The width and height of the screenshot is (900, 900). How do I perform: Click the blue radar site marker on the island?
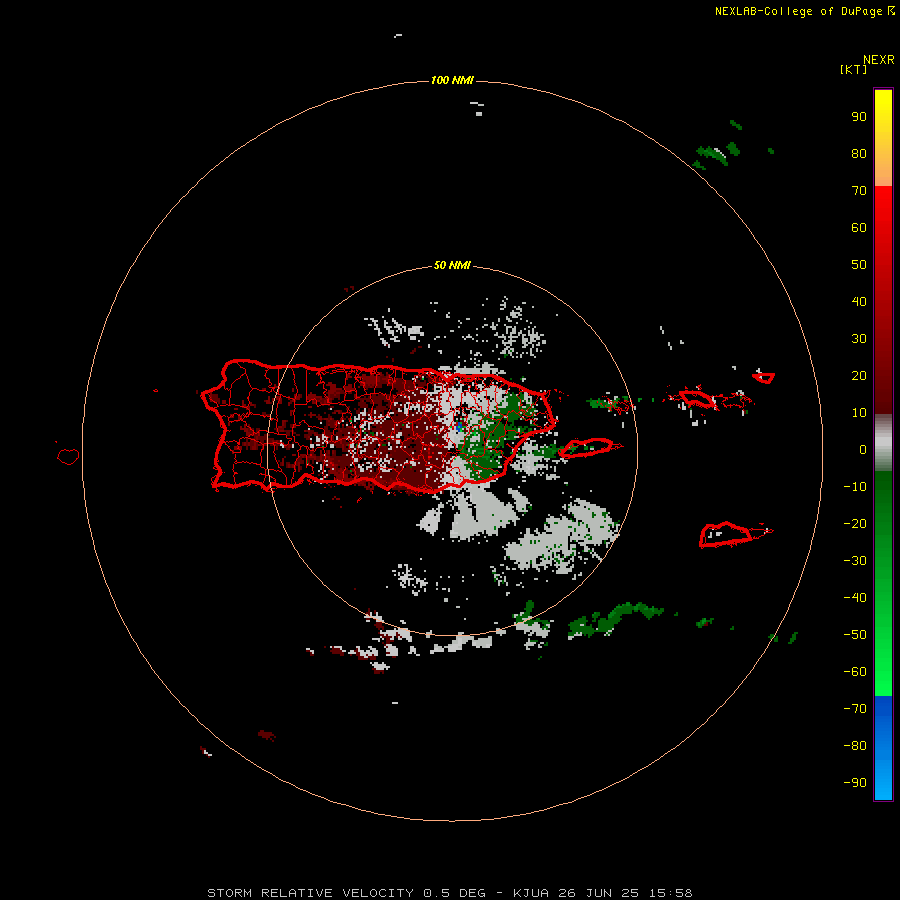(x=459, y=426)
